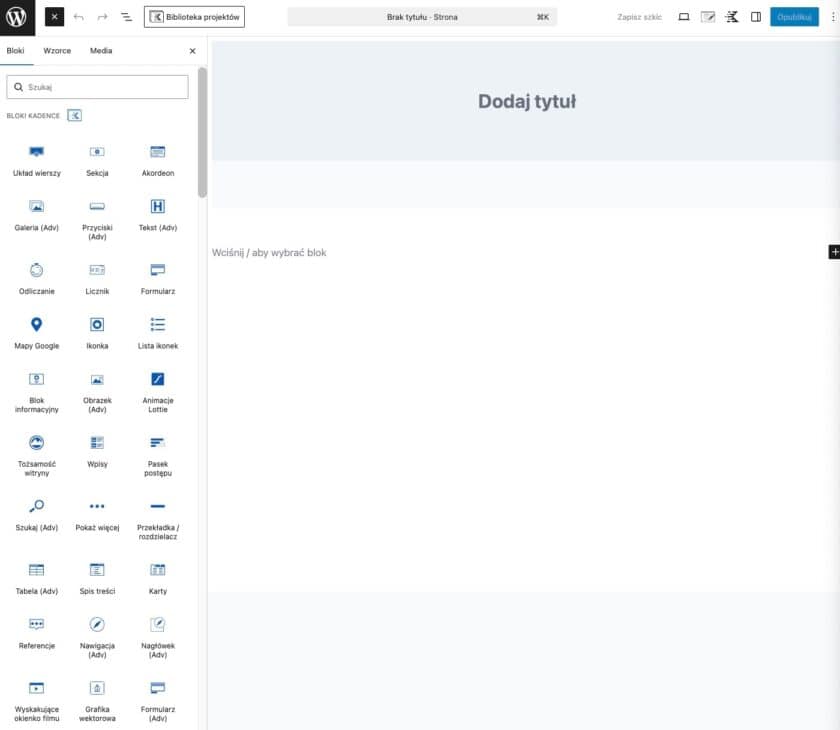Choose the Animacje Lottie block
This screenshot has height=730, width=840.
pyautogui.click(x=157, y=387)
